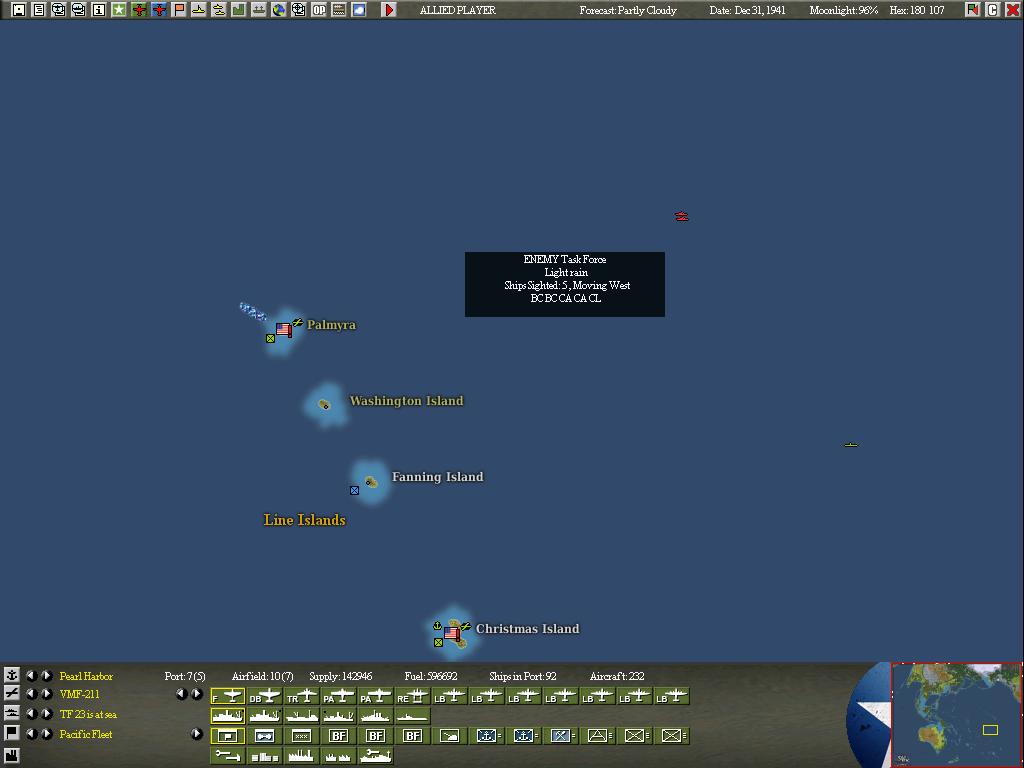Select the green unit square at Palmyra
The height and width of the screenshot is (768, 1024).
[270, 338]
